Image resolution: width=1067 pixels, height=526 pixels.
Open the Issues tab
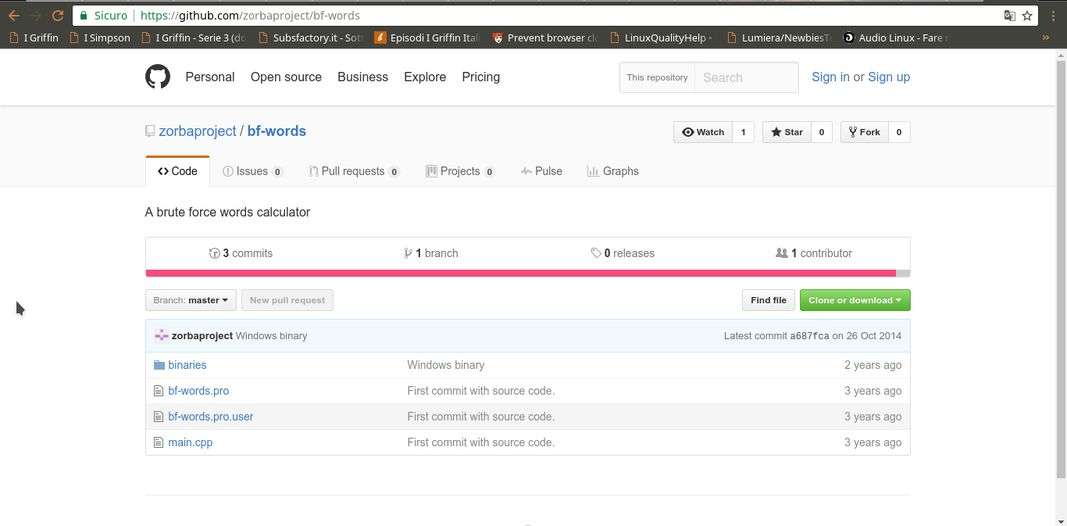point(252,171)
